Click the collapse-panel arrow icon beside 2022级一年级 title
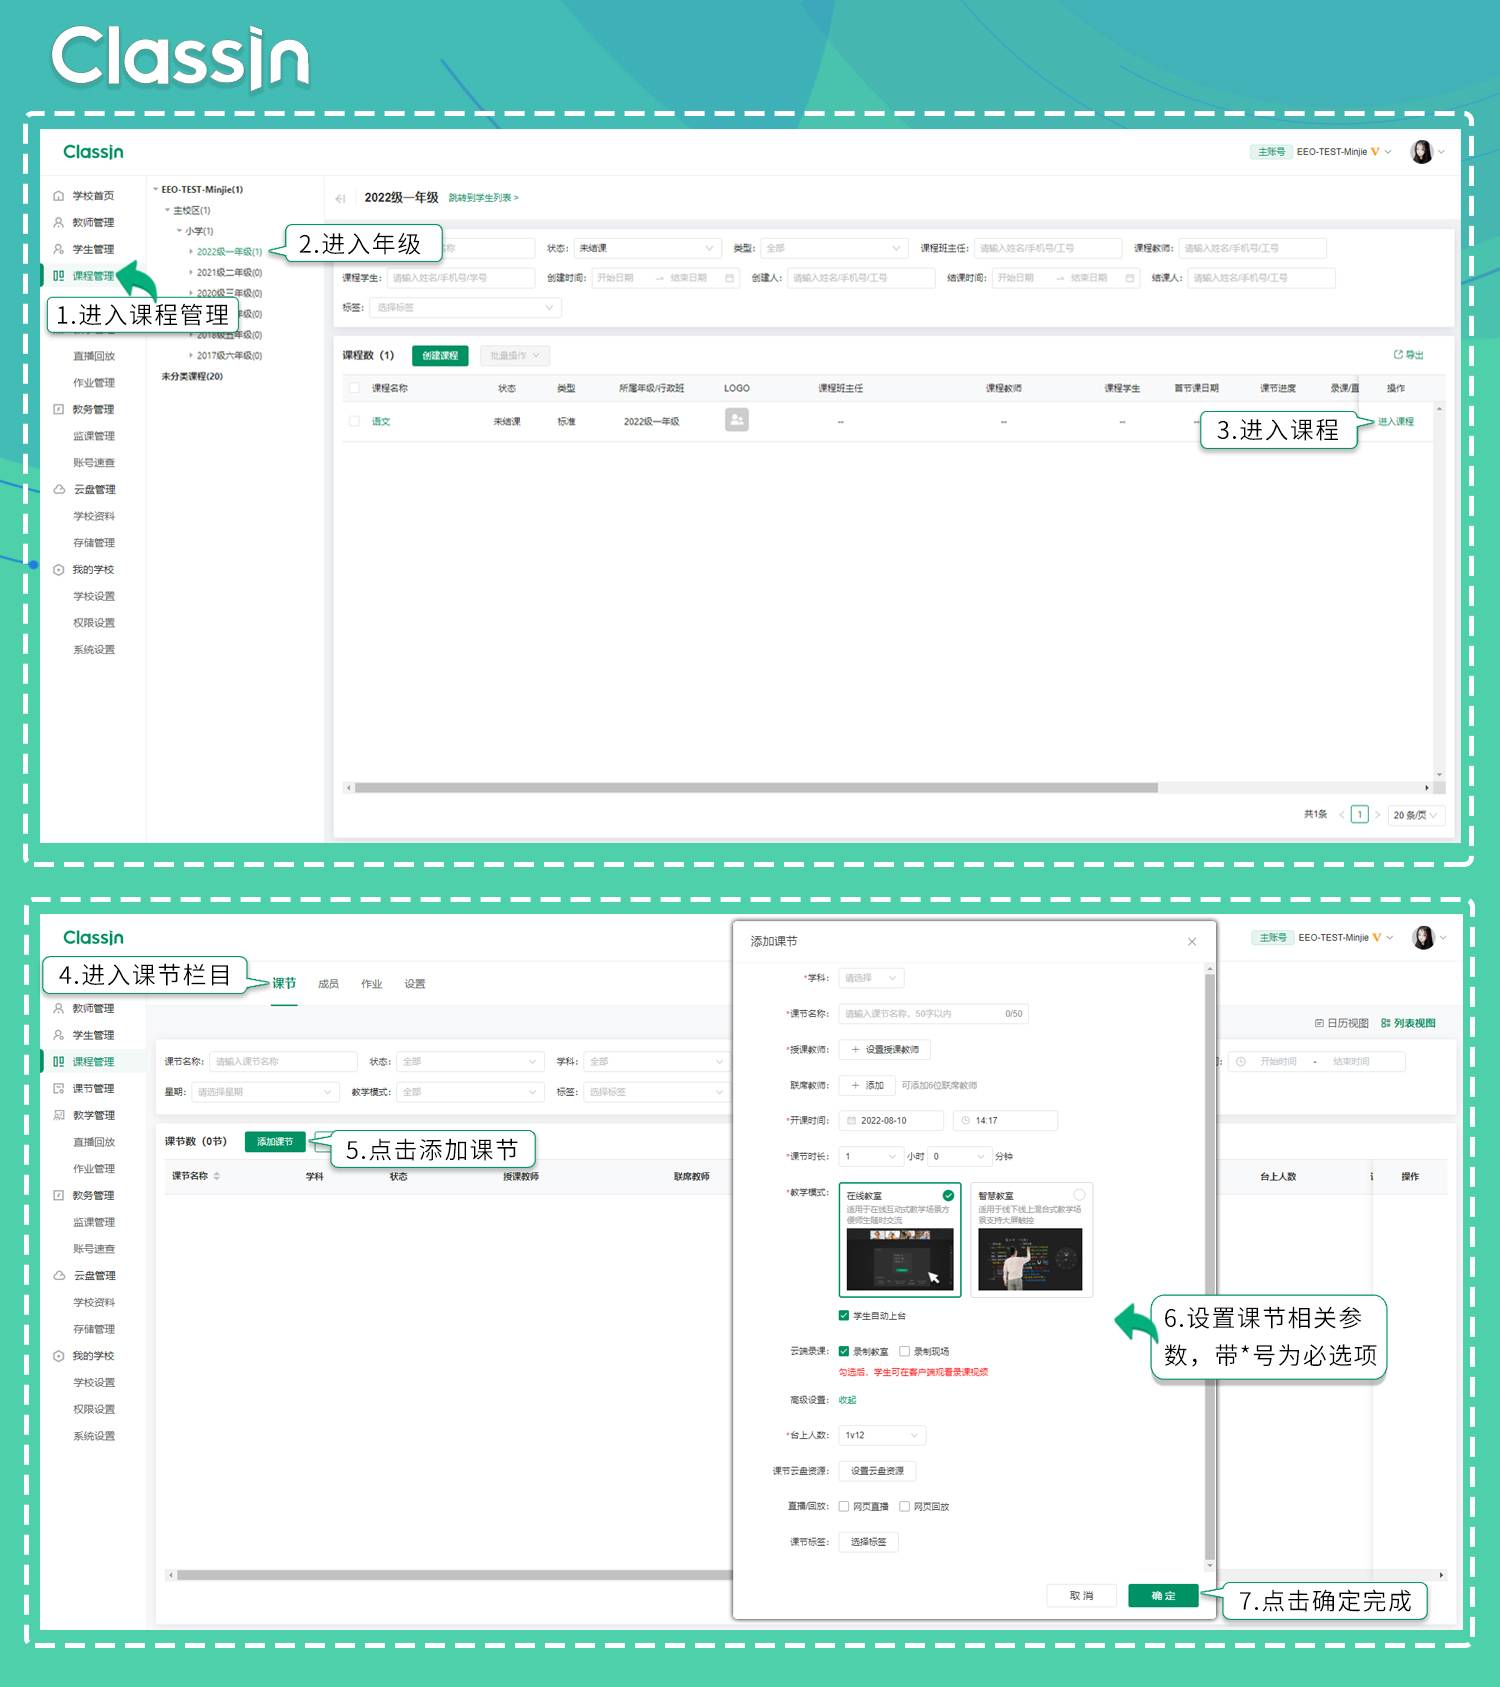 tap(341, 198)
